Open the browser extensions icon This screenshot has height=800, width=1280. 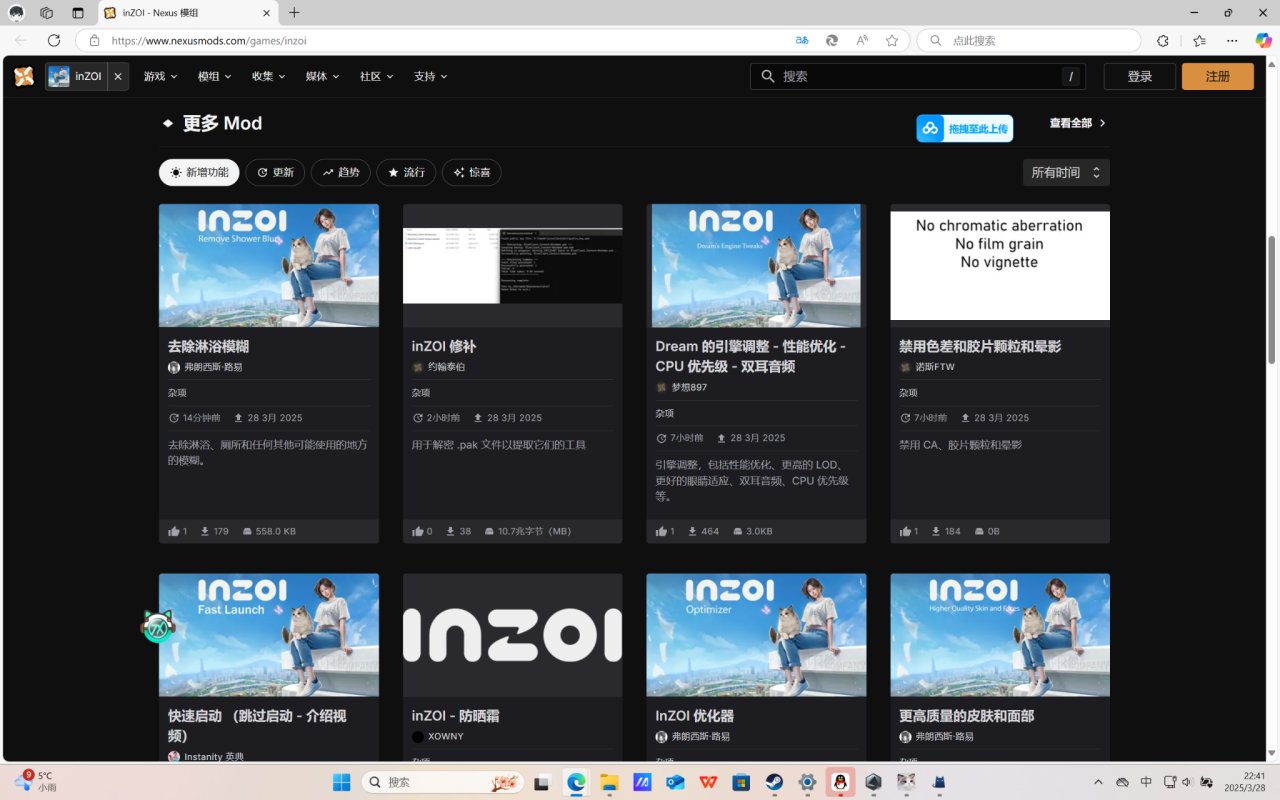click(x=1163, y=40)
